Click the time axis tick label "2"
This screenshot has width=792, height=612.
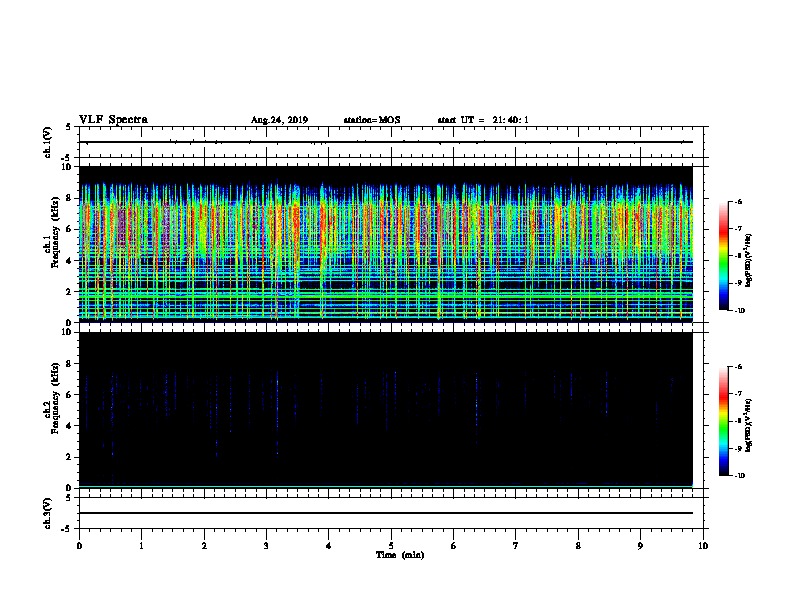[x=204, y=546]
